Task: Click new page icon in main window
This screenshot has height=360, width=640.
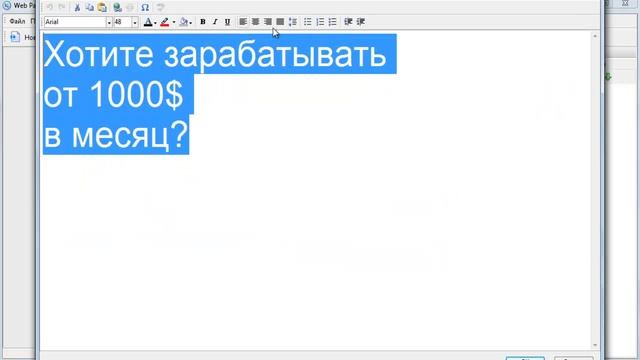Action: click(x=15, y=37)
